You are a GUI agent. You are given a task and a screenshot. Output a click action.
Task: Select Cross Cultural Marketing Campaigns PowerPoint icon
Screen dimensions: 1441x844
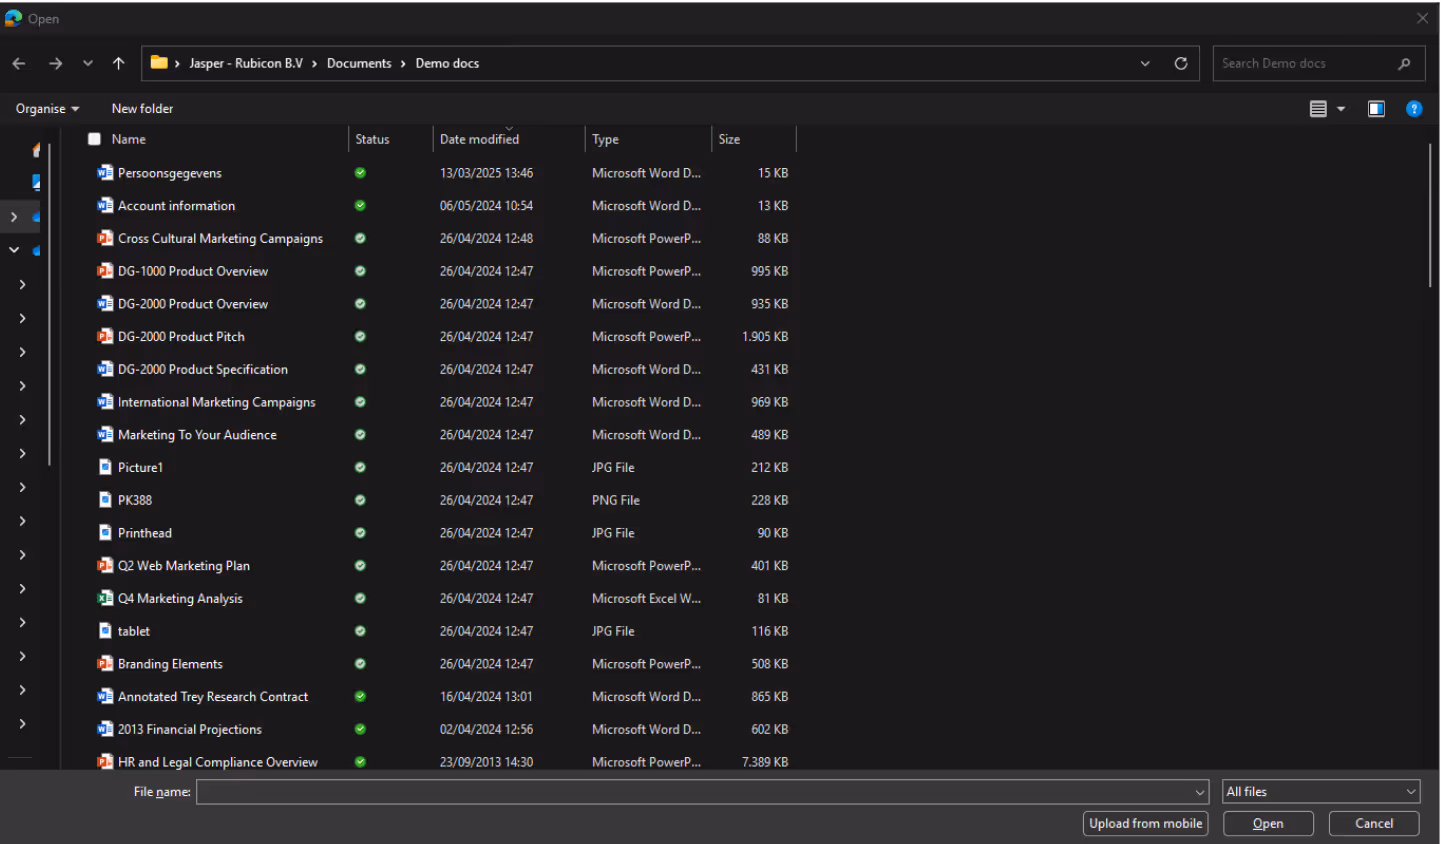tap(105, 238)
